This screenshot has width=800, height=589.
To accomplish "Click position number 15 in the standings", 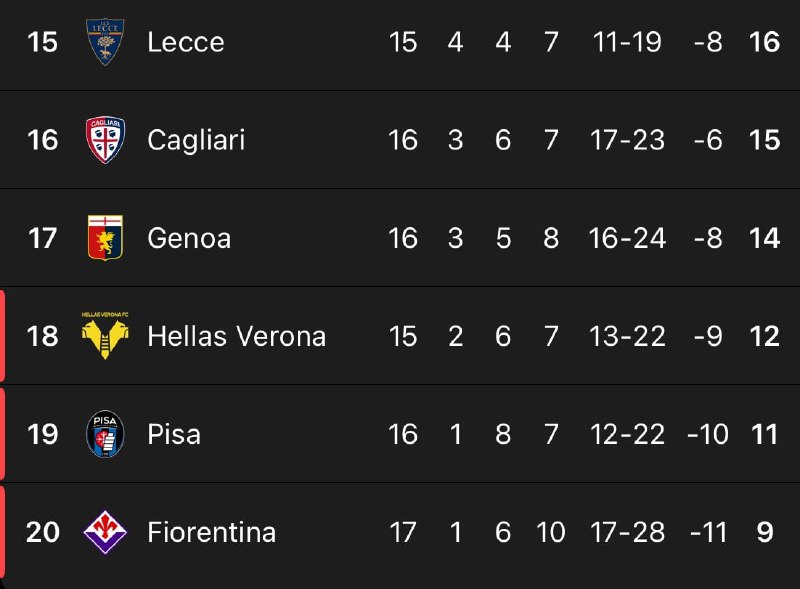I will [43, 42].
